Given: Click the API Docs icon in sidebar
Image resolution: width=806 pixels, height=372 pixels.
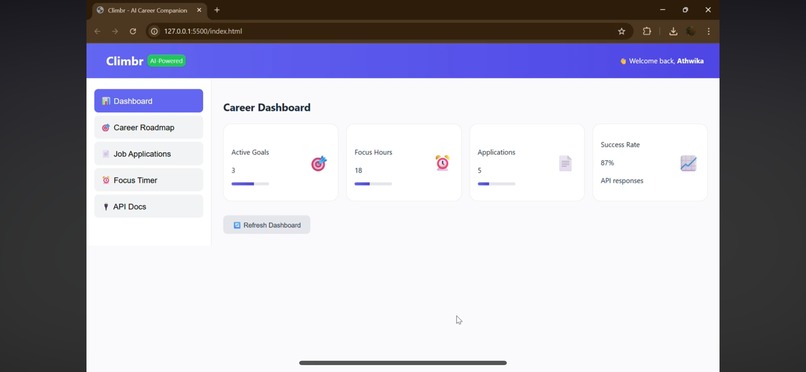Looking at the screenshot, I should click(106, 207).
